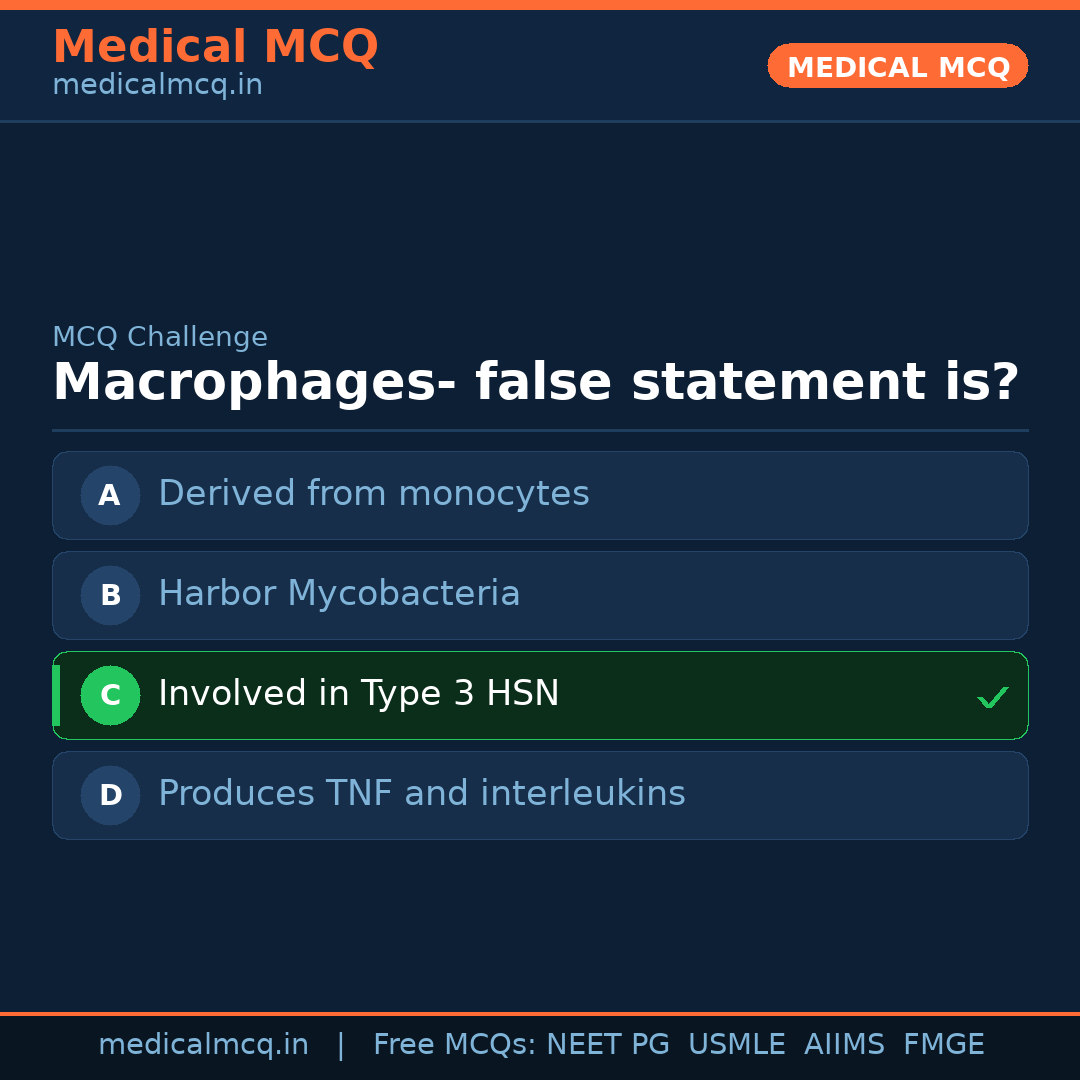This screenshot has width=1080, height=1080.
Task: Open the Medical MCQ header title
Action: [x=215, y=47]
